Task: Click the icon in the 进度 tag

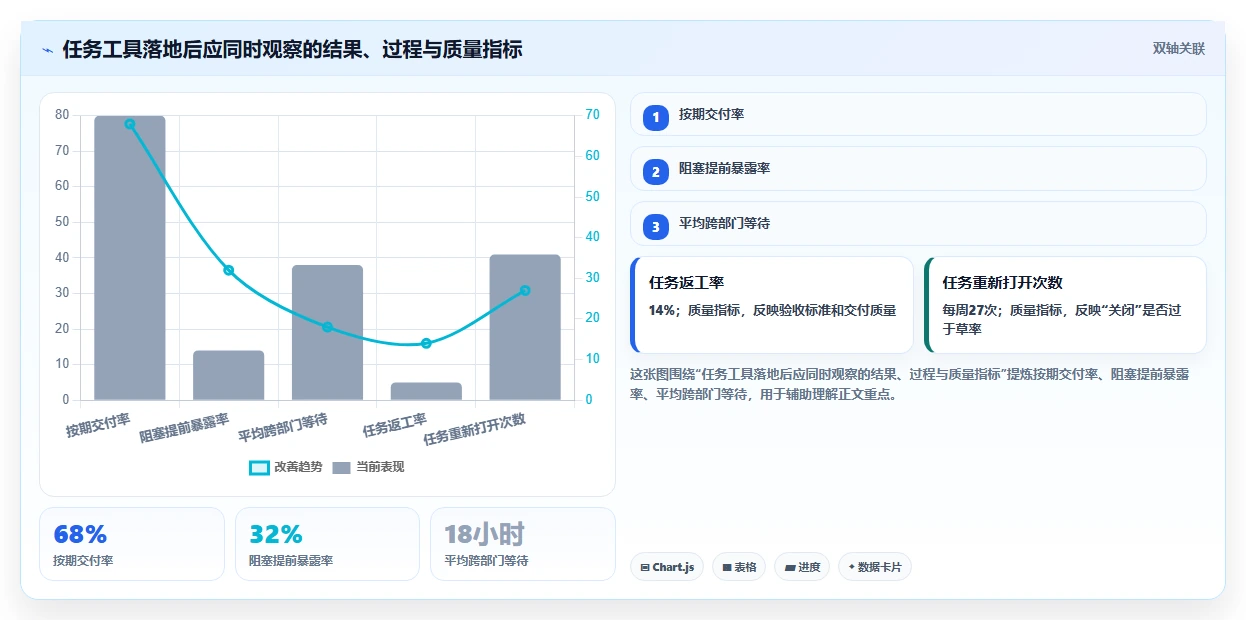Action: (x=790, y=567)
